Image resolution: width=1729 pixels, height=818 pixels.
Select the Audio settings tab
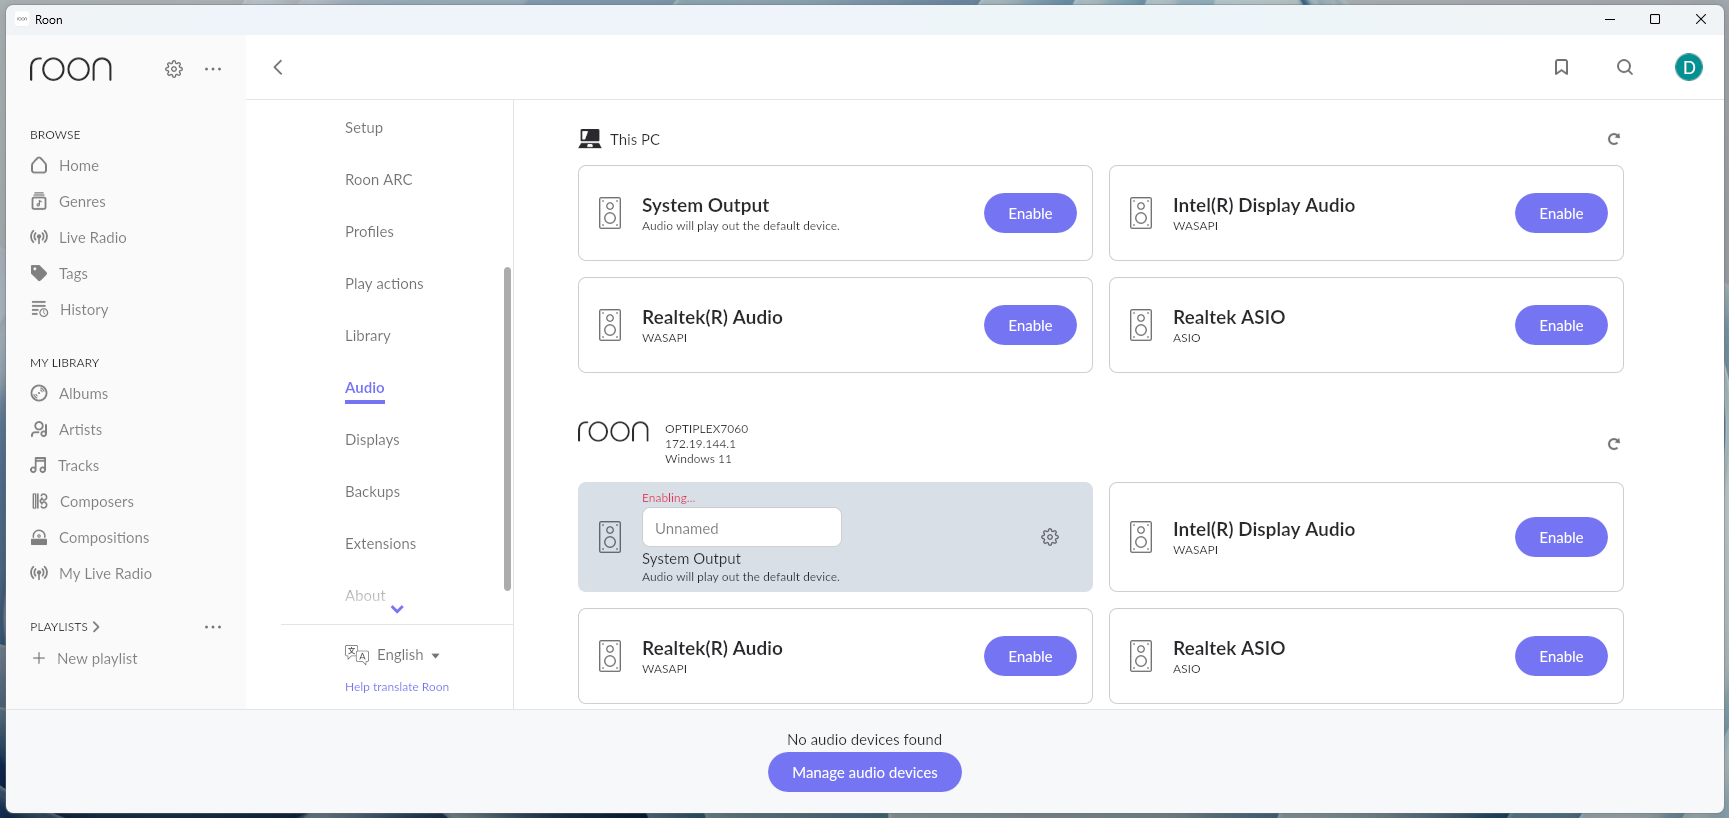[x=365, y=388]
